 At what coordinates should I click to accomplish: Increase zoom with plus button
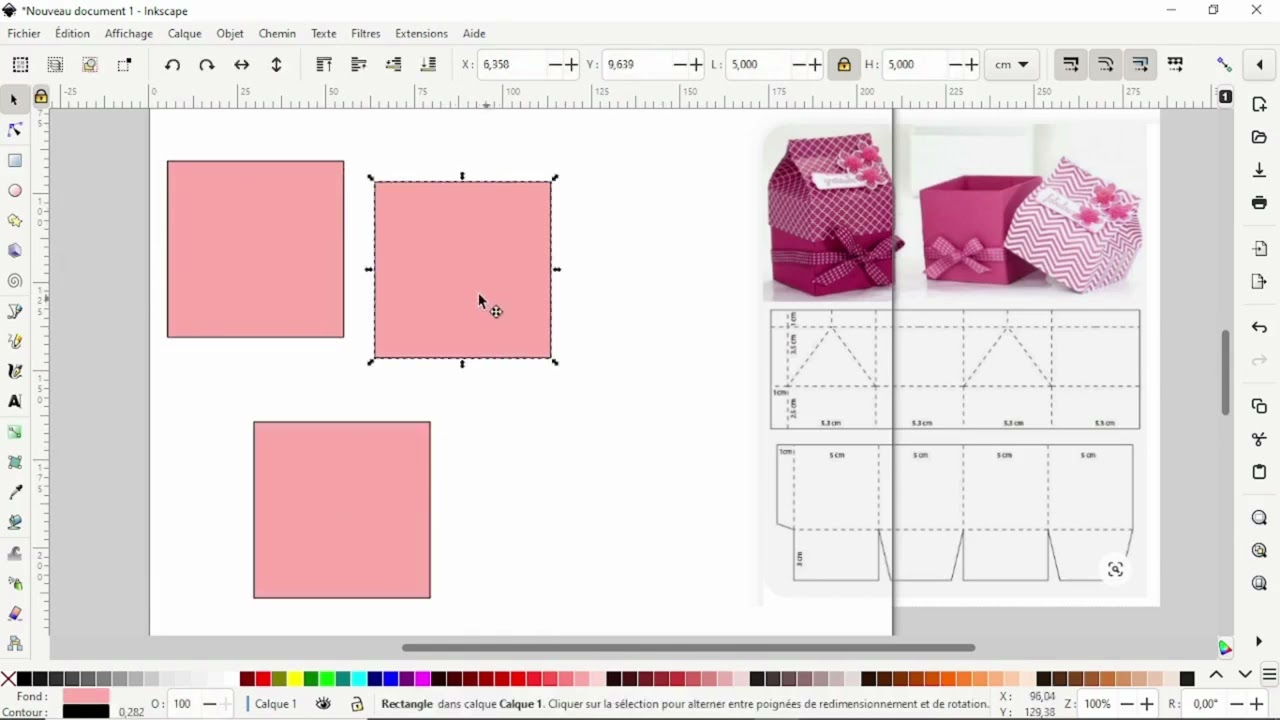pyautogui.click(x=1148, y=704)
